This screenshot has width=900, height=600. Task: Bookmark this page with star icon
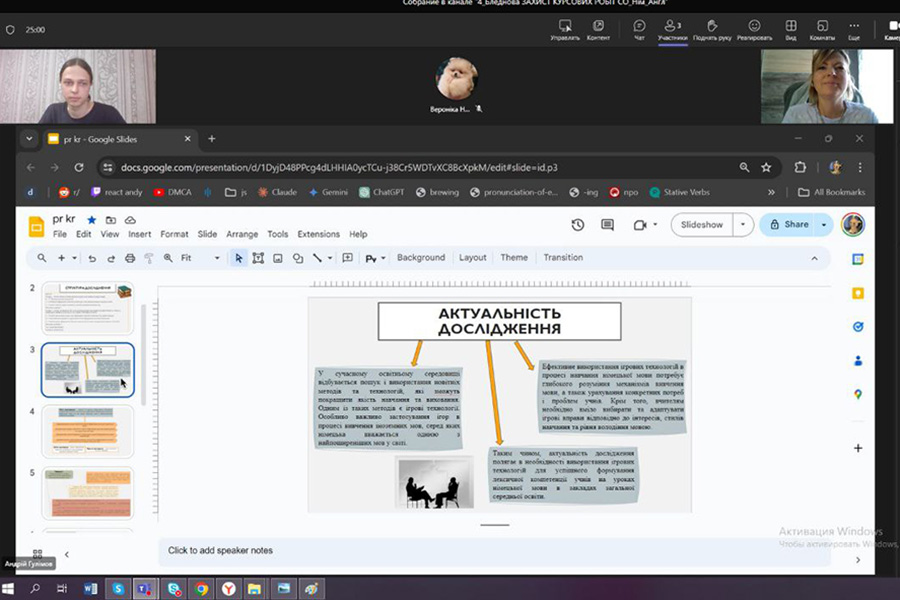(x=766, y=167)
